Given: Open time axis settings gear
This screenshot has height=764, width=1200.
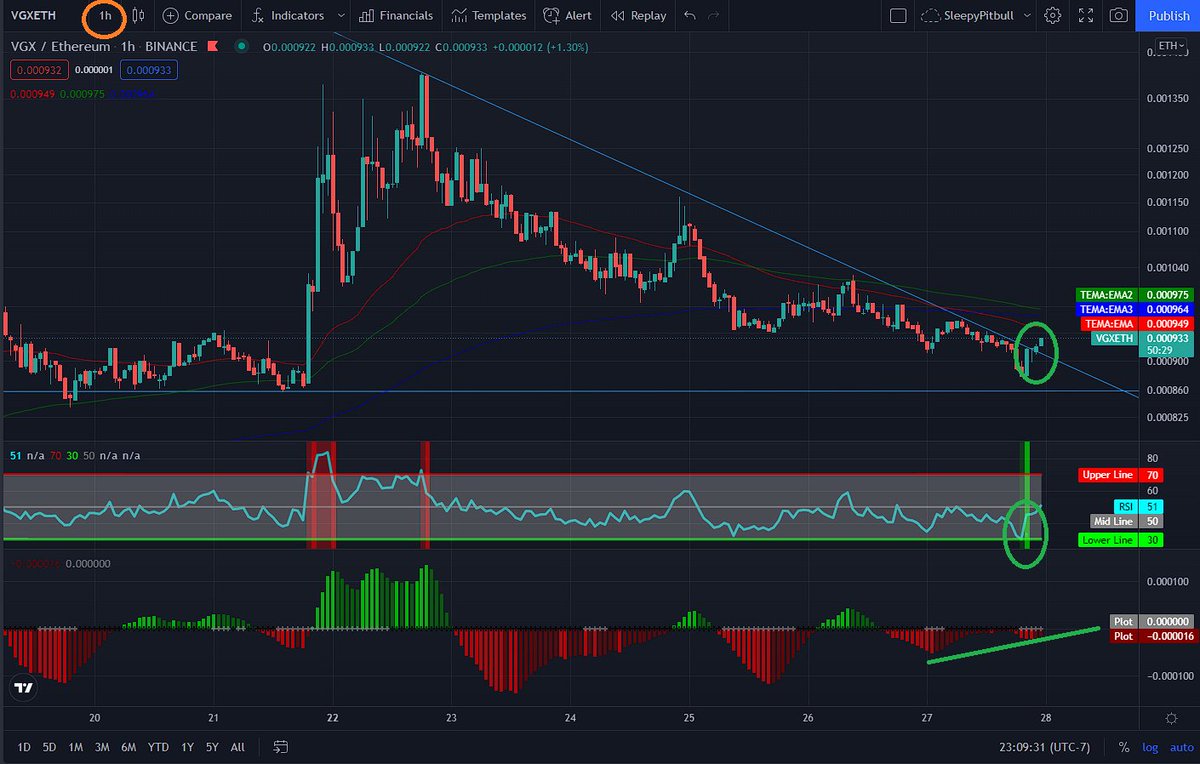Looking at the screenshot, I should pyautogui.click(x=1171, y=718).
